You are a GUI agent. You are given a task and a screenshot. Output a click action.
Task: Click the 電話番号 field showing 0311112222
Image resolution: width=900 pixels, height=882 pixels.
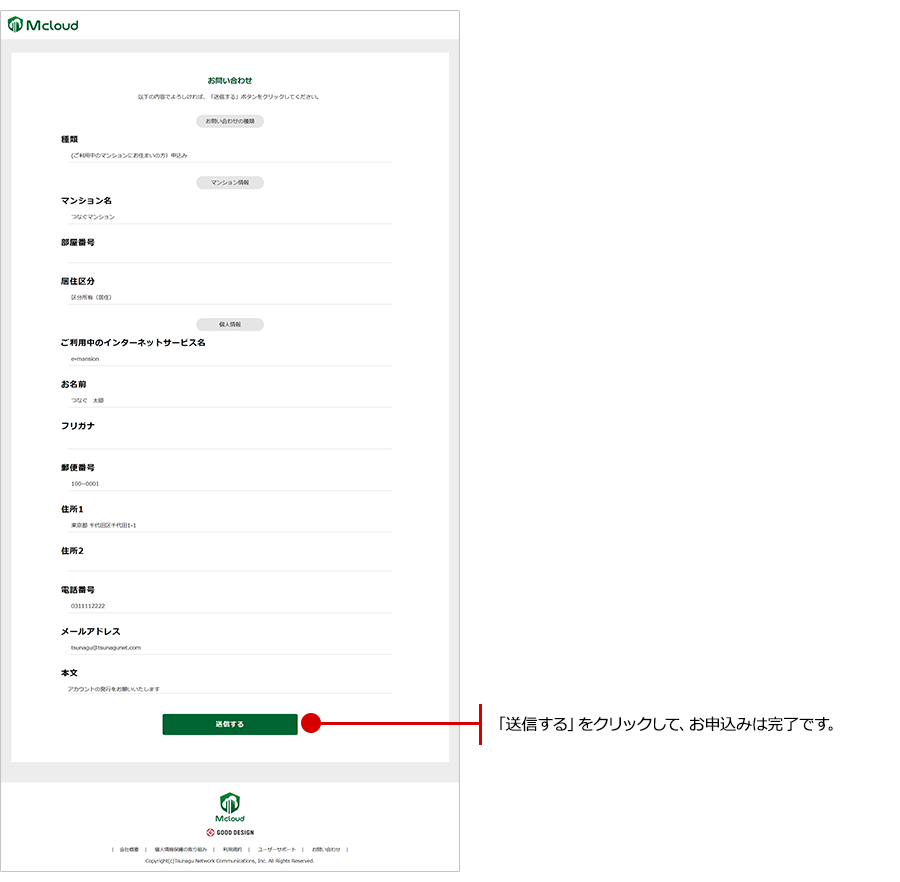click(225, 606)
